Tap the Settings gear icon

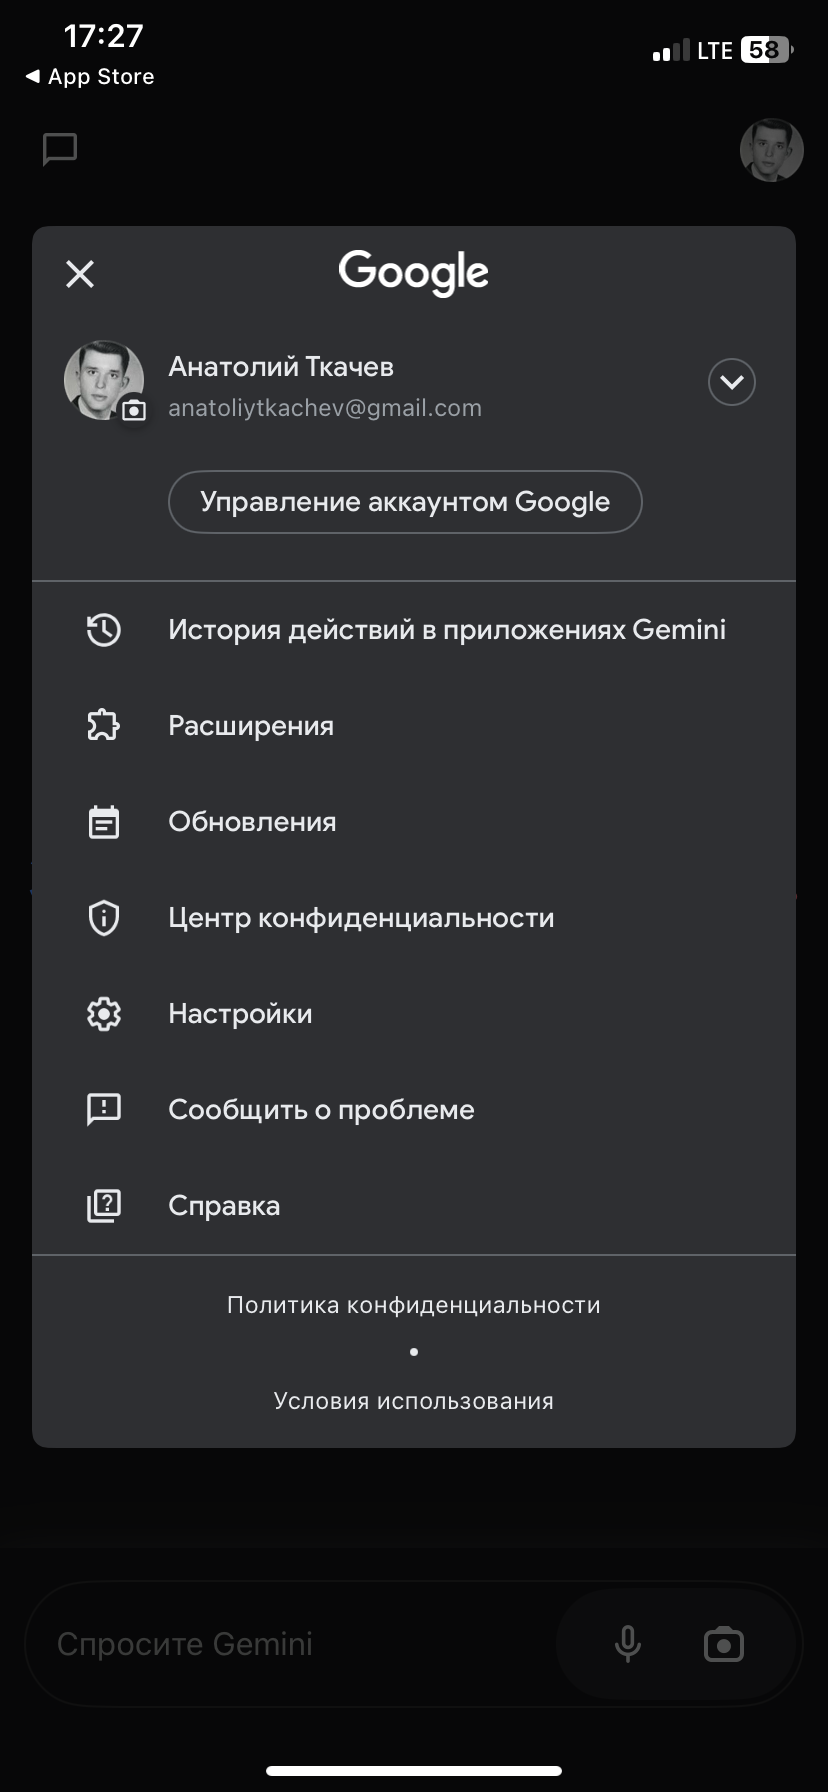104,1014
